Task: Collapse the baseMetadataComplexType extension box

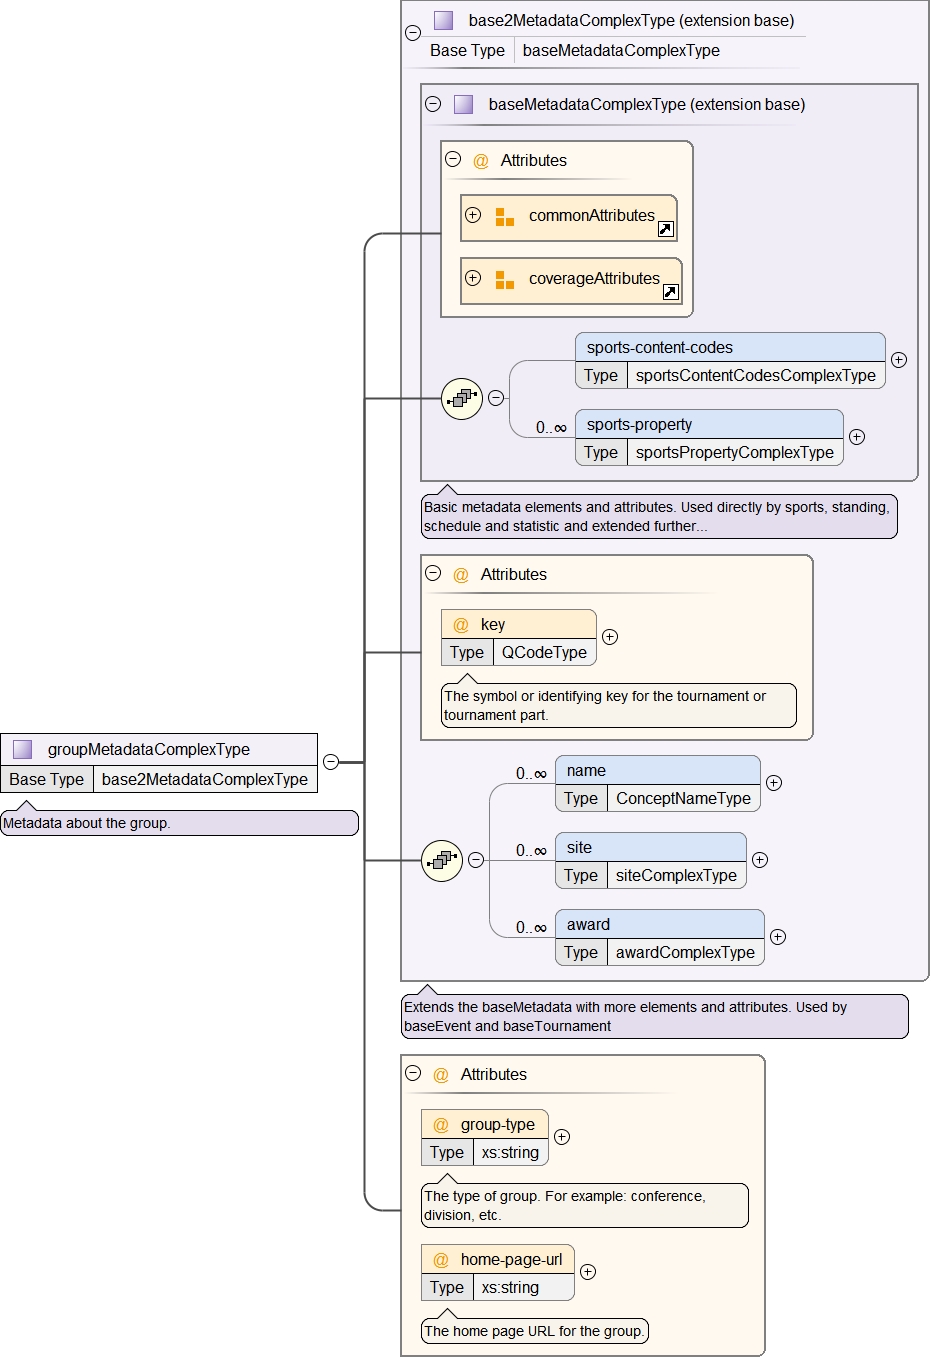Action: tap(432, 104)
